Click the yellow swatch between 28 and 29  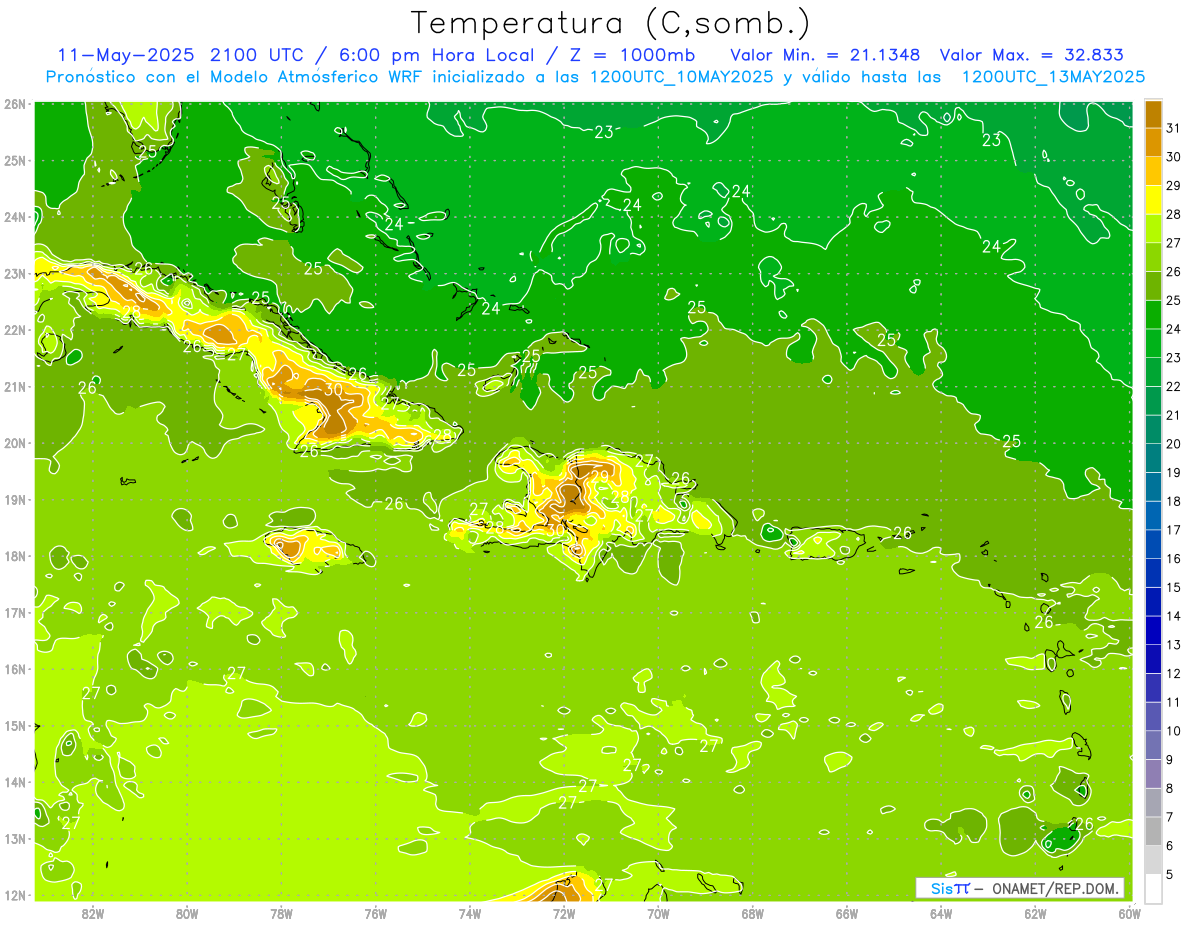point(1154,200)
